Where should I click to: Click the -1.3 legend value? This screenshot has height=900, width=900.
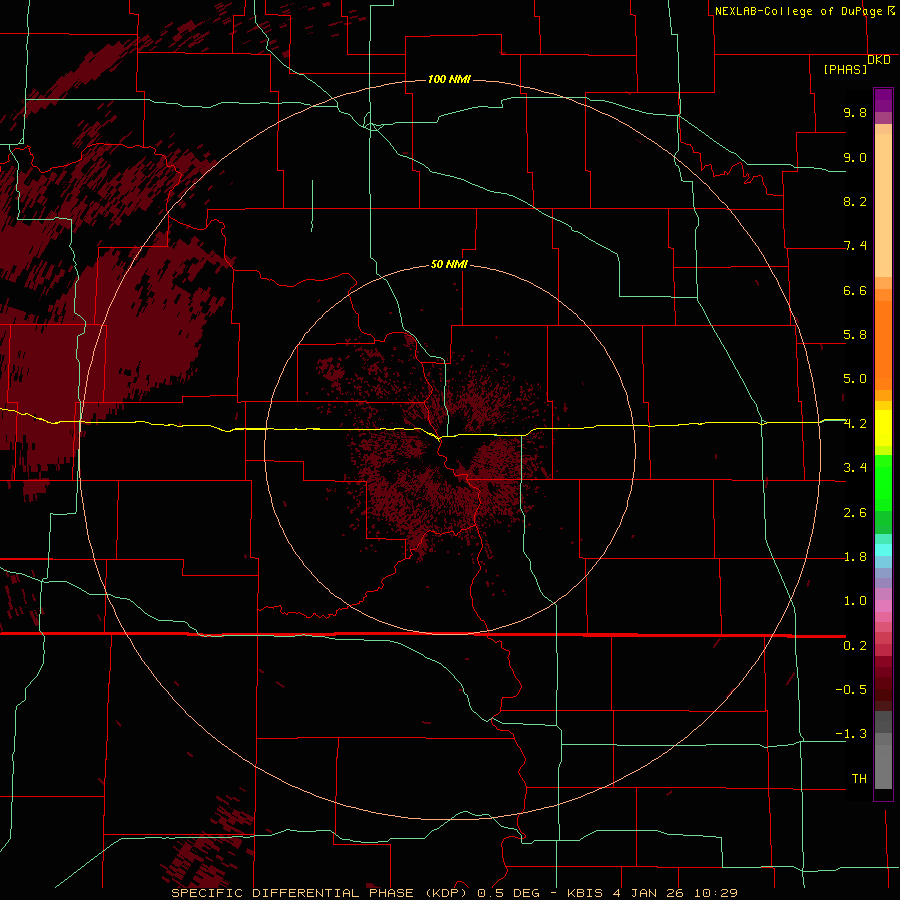tap(851, 734)
